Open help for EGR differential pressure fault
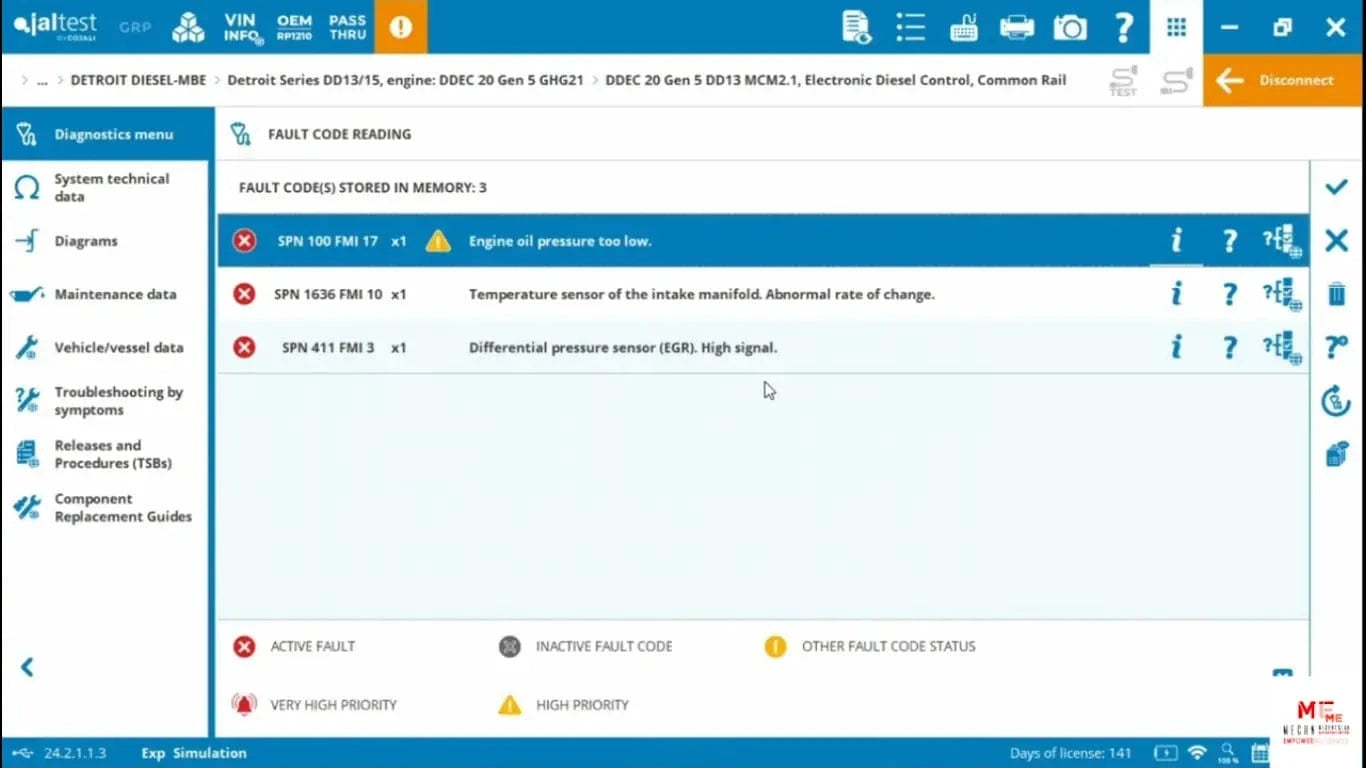 point(1230,347)
